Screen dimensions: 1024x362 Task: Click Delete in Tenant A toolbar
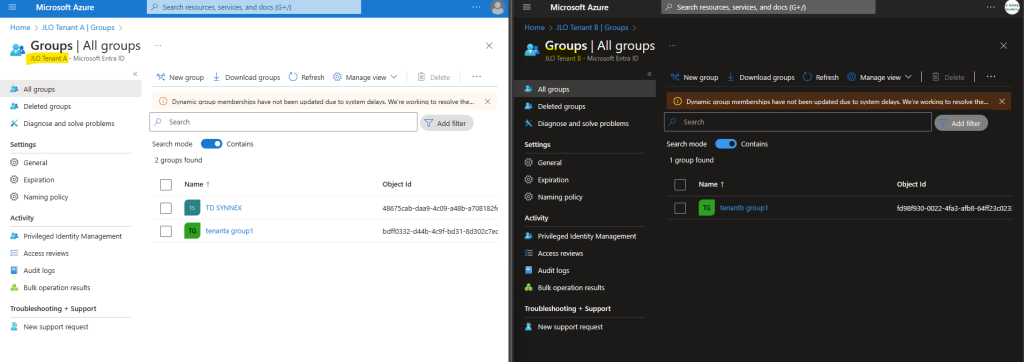[434, 77]
